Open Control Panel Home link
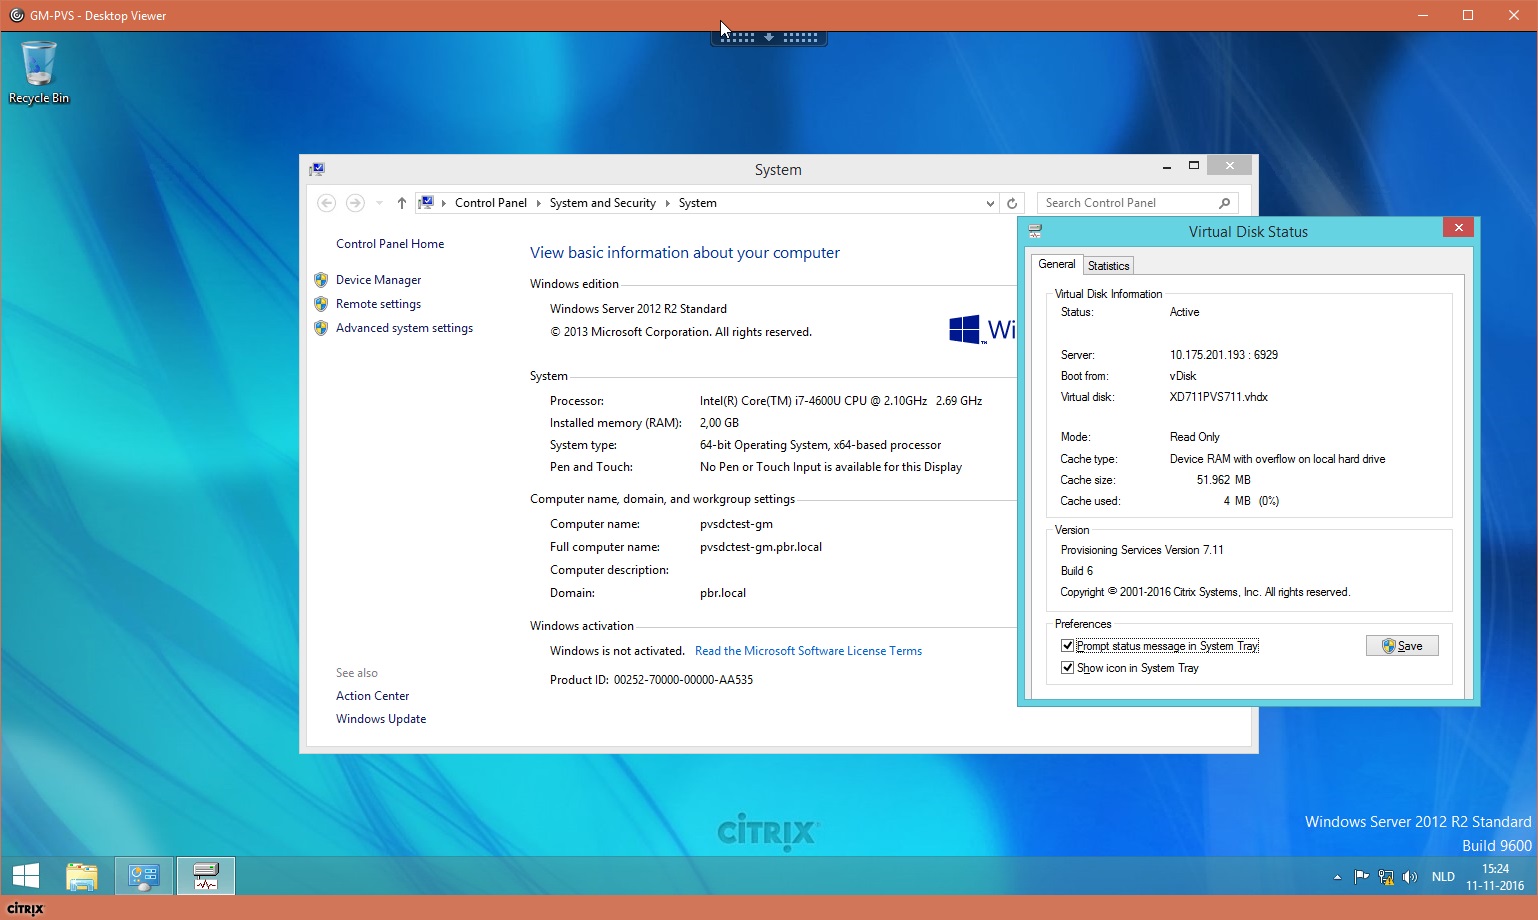Viewport: 1538px width, 920px height. pyautogui.click(x=390, y=244)
